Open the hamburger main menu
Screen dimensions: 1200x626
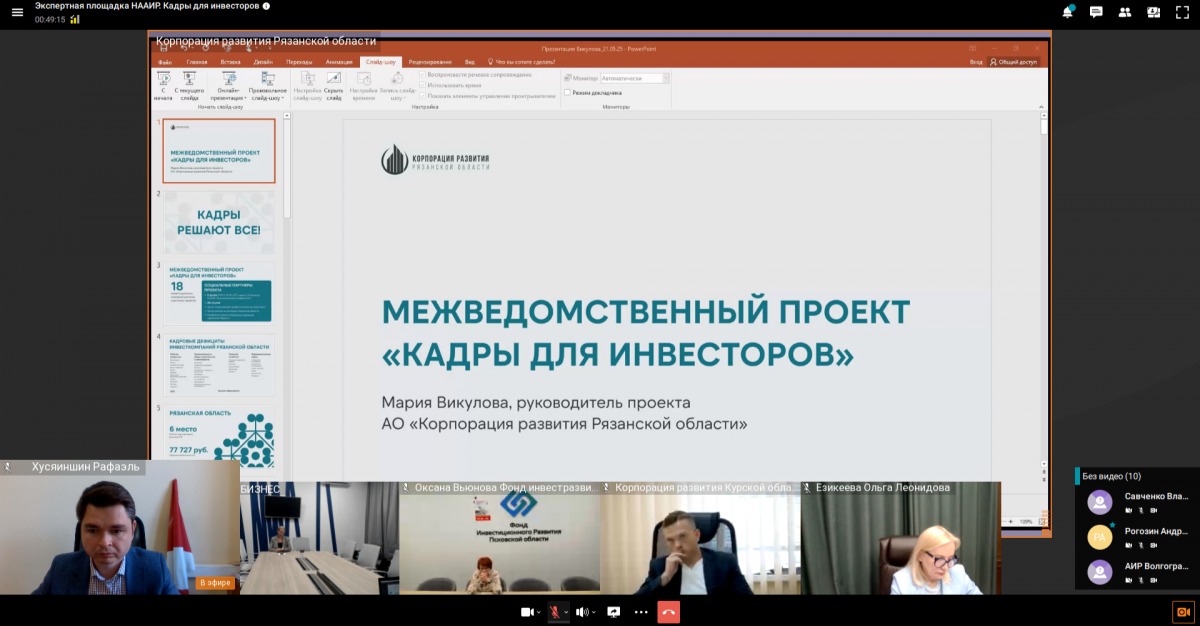16,12
